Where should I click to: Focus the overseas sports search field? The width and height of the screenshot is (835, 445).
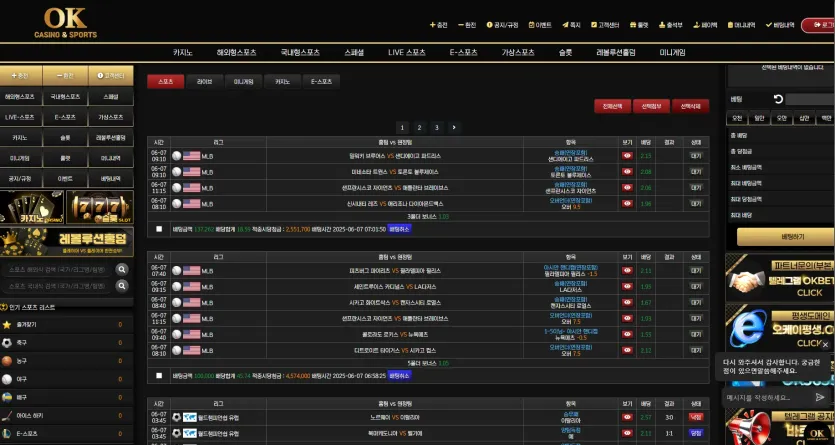tap(57, 269)
